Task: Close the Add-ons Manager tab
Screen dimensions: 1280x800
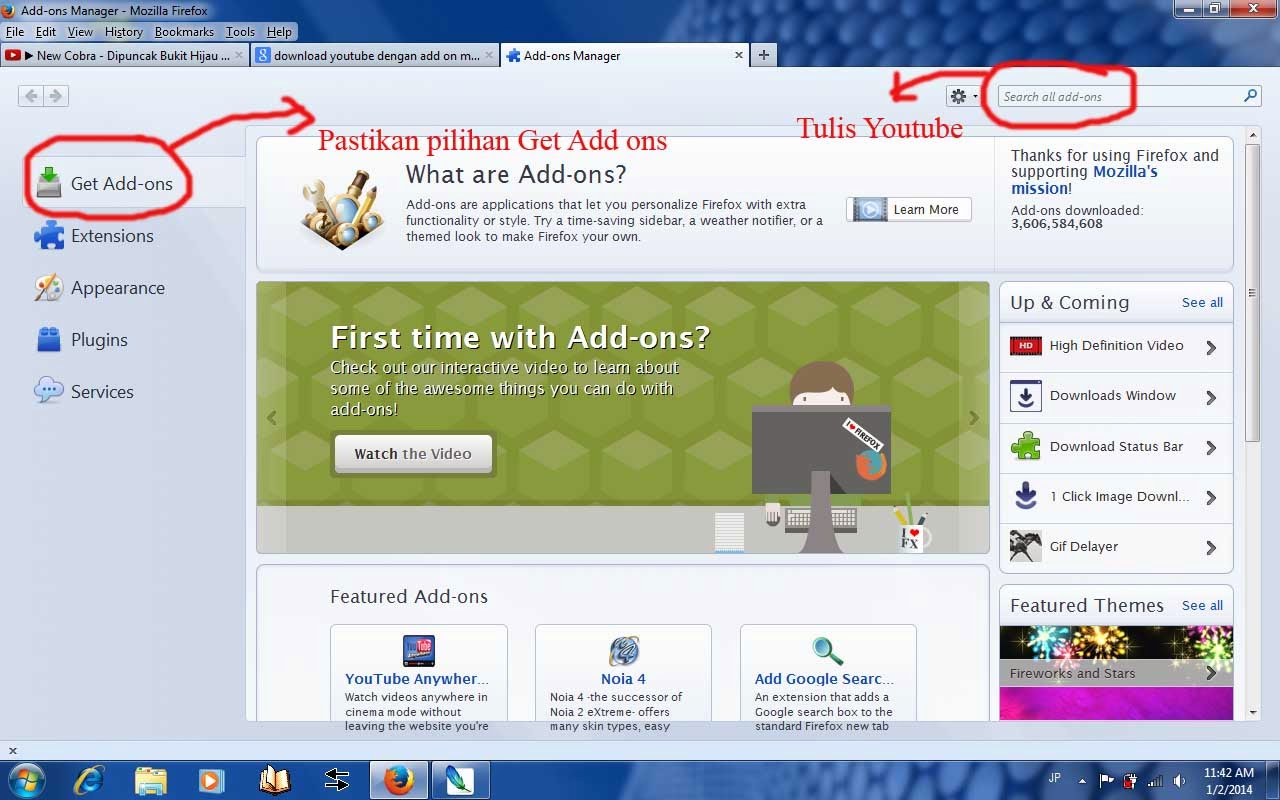Action: click(739, 56)
